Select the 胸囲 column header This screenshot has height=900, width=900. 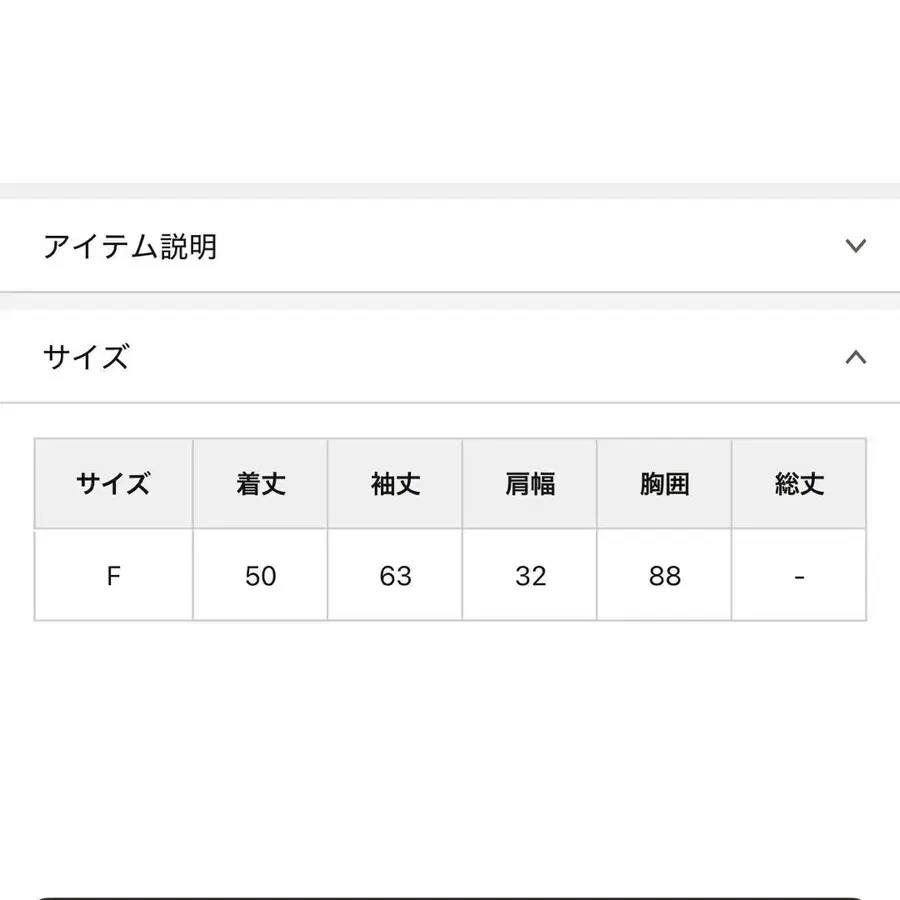665,484
